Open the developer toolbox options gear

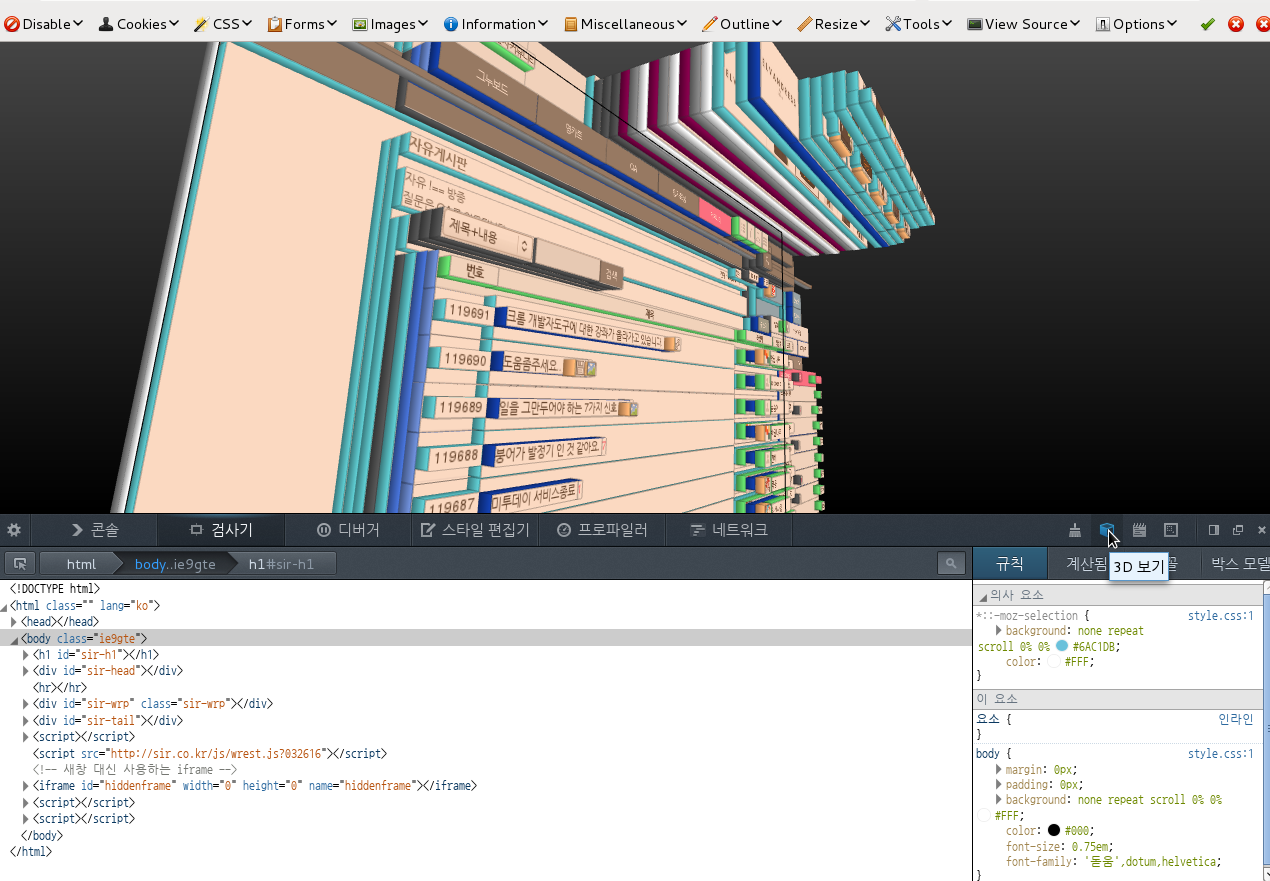click(x=14, y=530)
